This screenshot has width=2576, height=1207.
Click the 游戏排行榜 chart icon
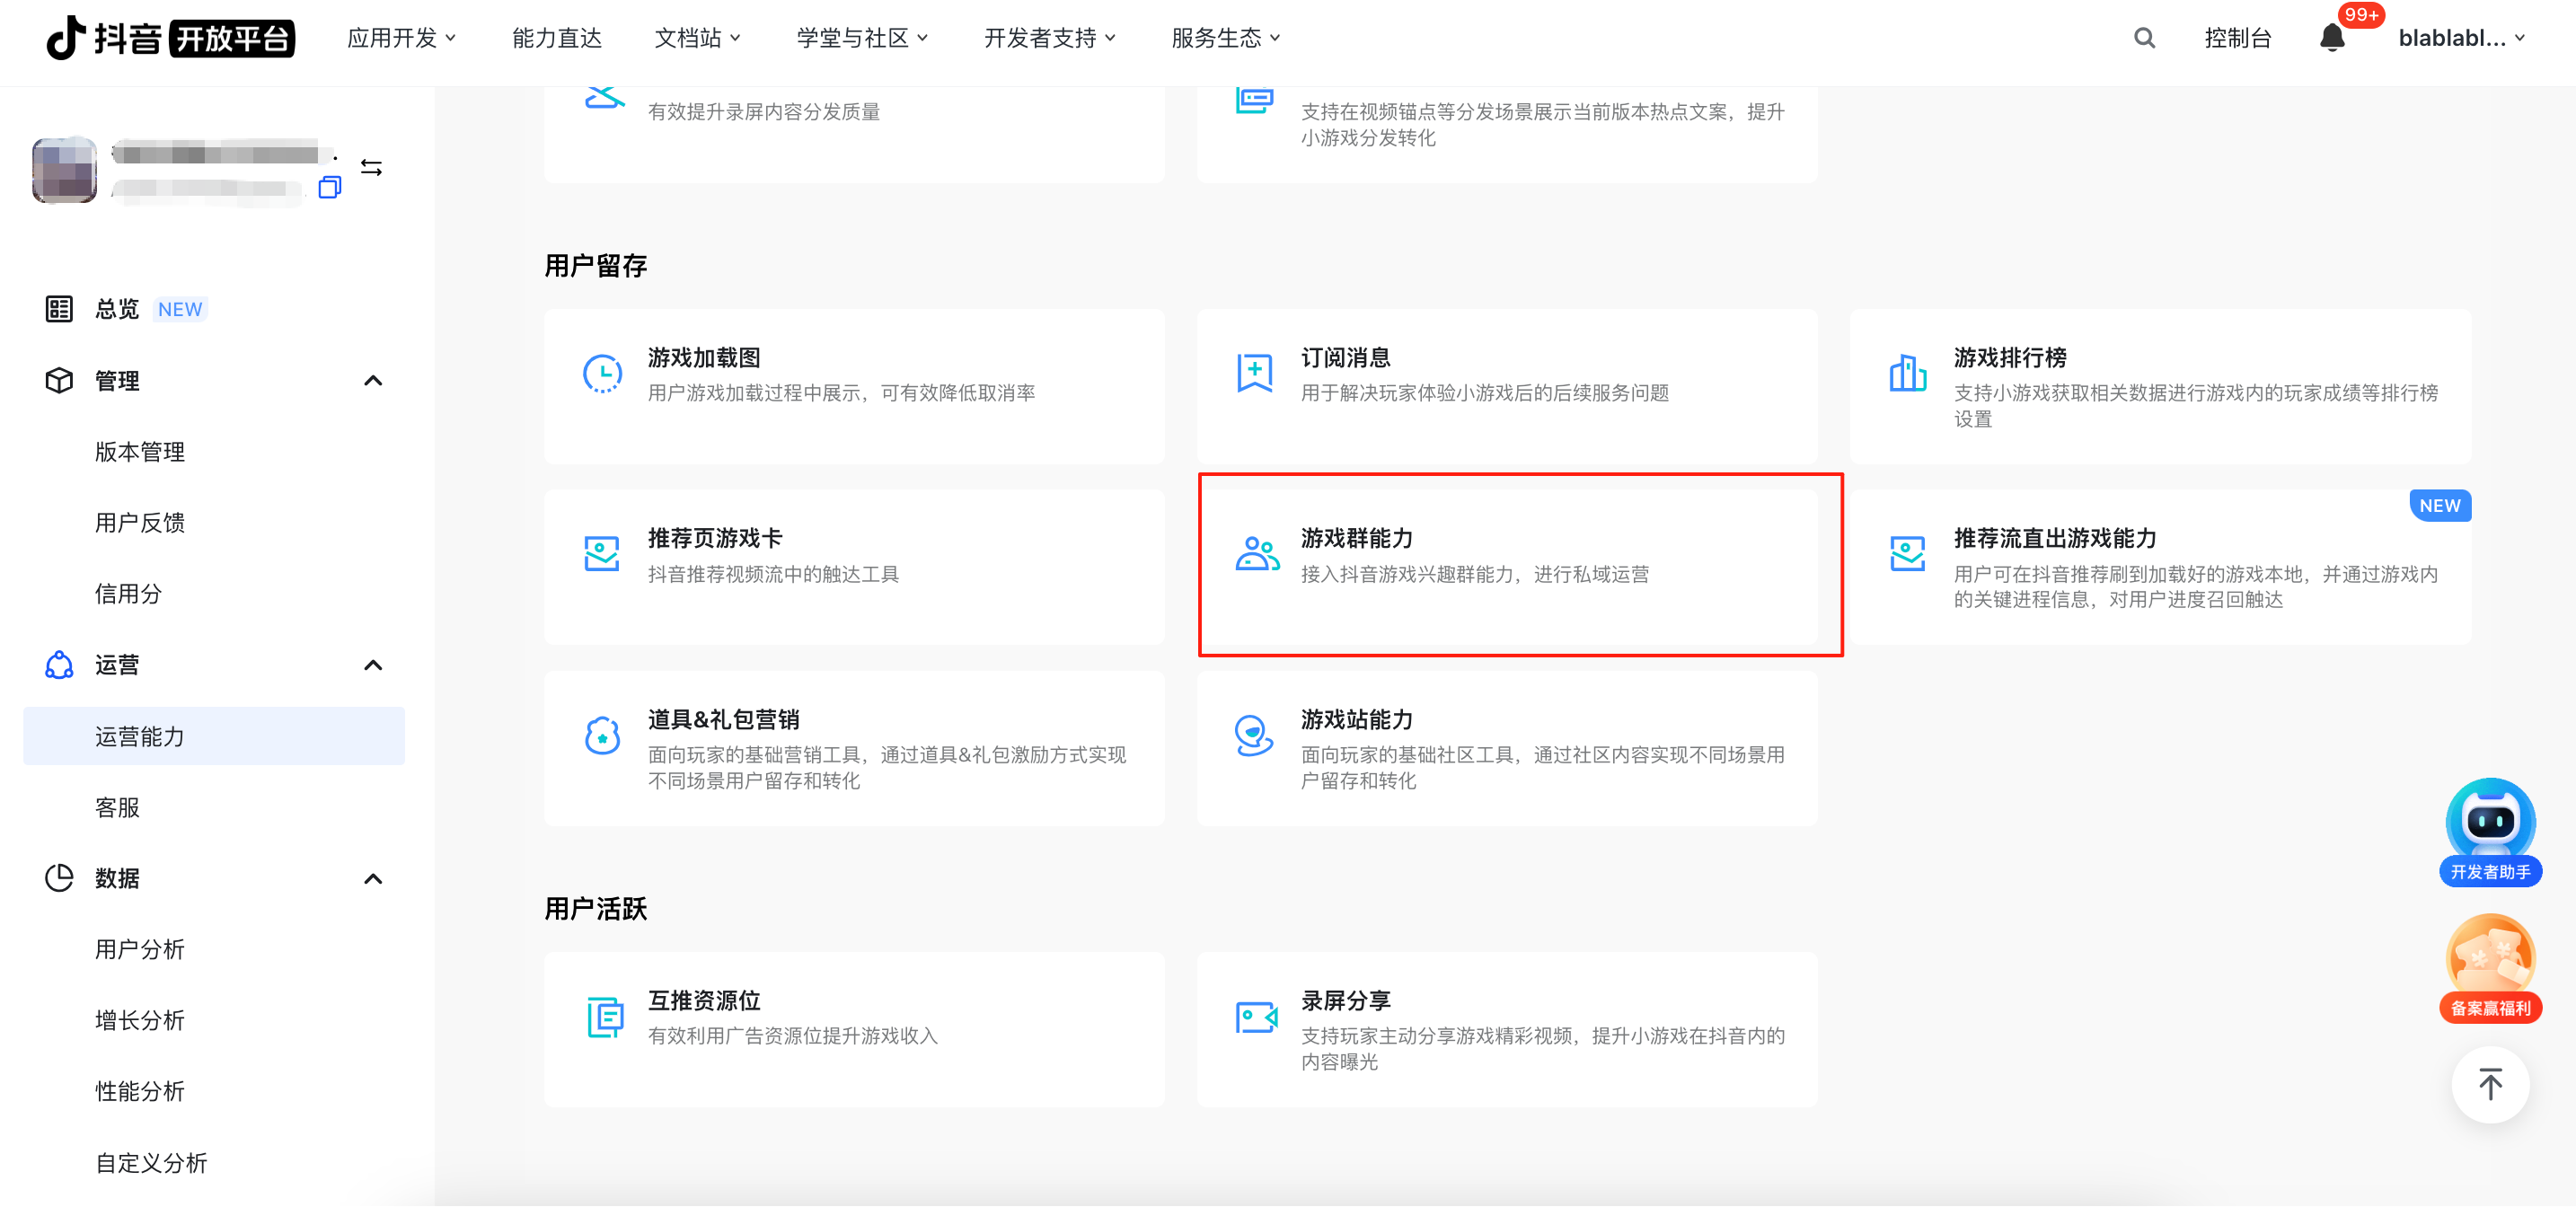click(x=1908, y=373)
